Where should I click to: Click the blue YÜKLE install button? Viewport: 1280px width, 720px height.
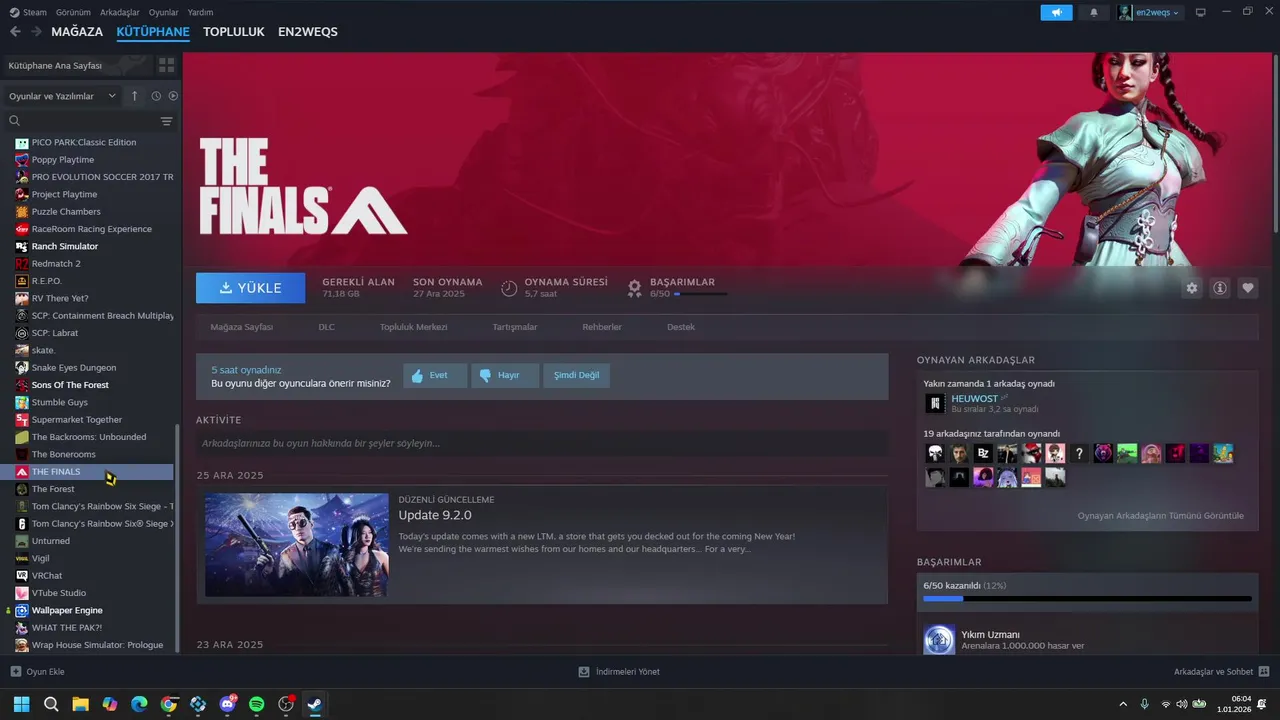pos(250,288)
